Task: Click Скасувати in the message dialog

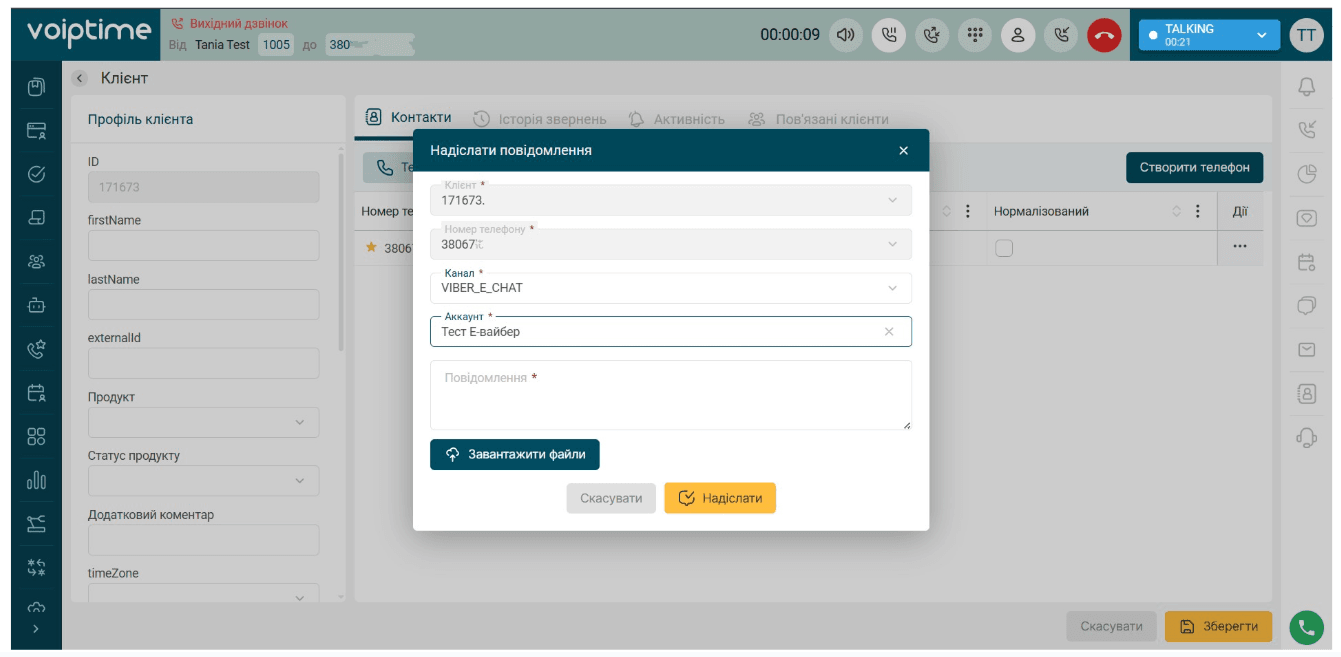Action: pyautogui.click(x=611, y=498)
